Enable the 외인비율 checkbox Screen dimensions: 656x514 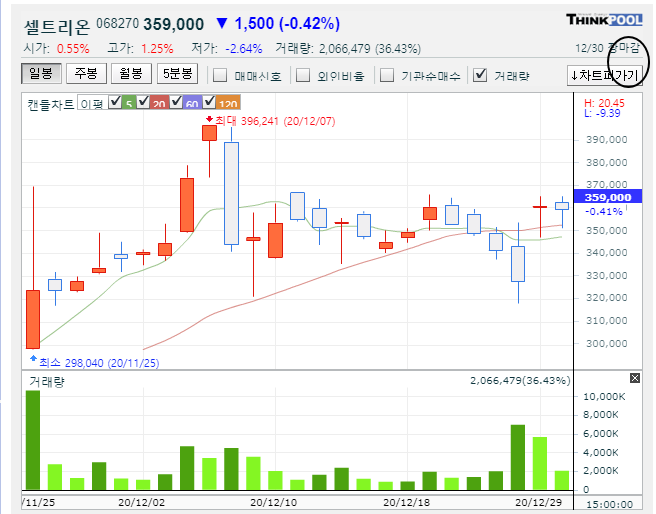tap(303, 75)
